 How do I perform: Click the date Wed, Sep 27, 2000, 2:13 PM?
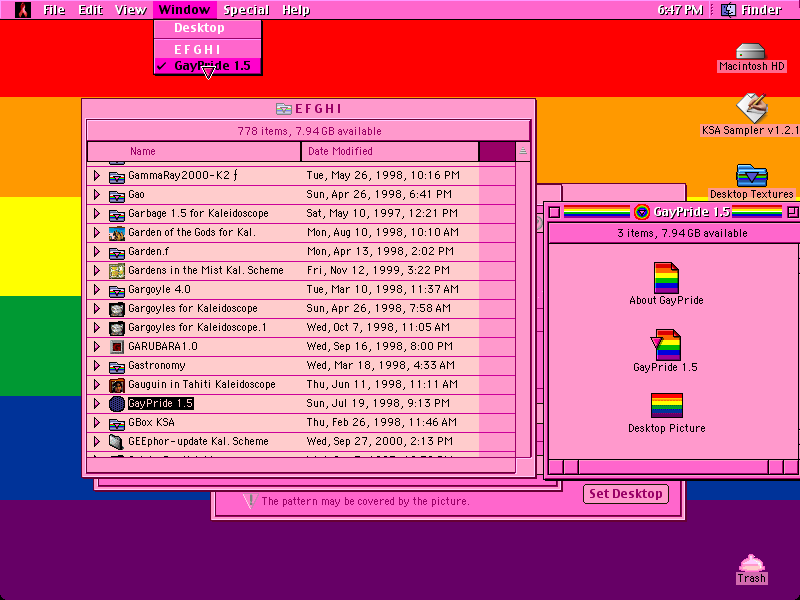(380, 441)
